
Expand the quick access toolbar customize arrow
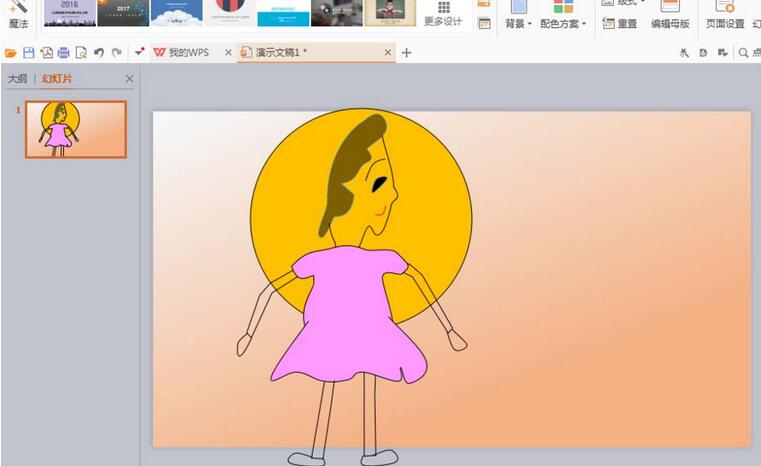(137, 53)
